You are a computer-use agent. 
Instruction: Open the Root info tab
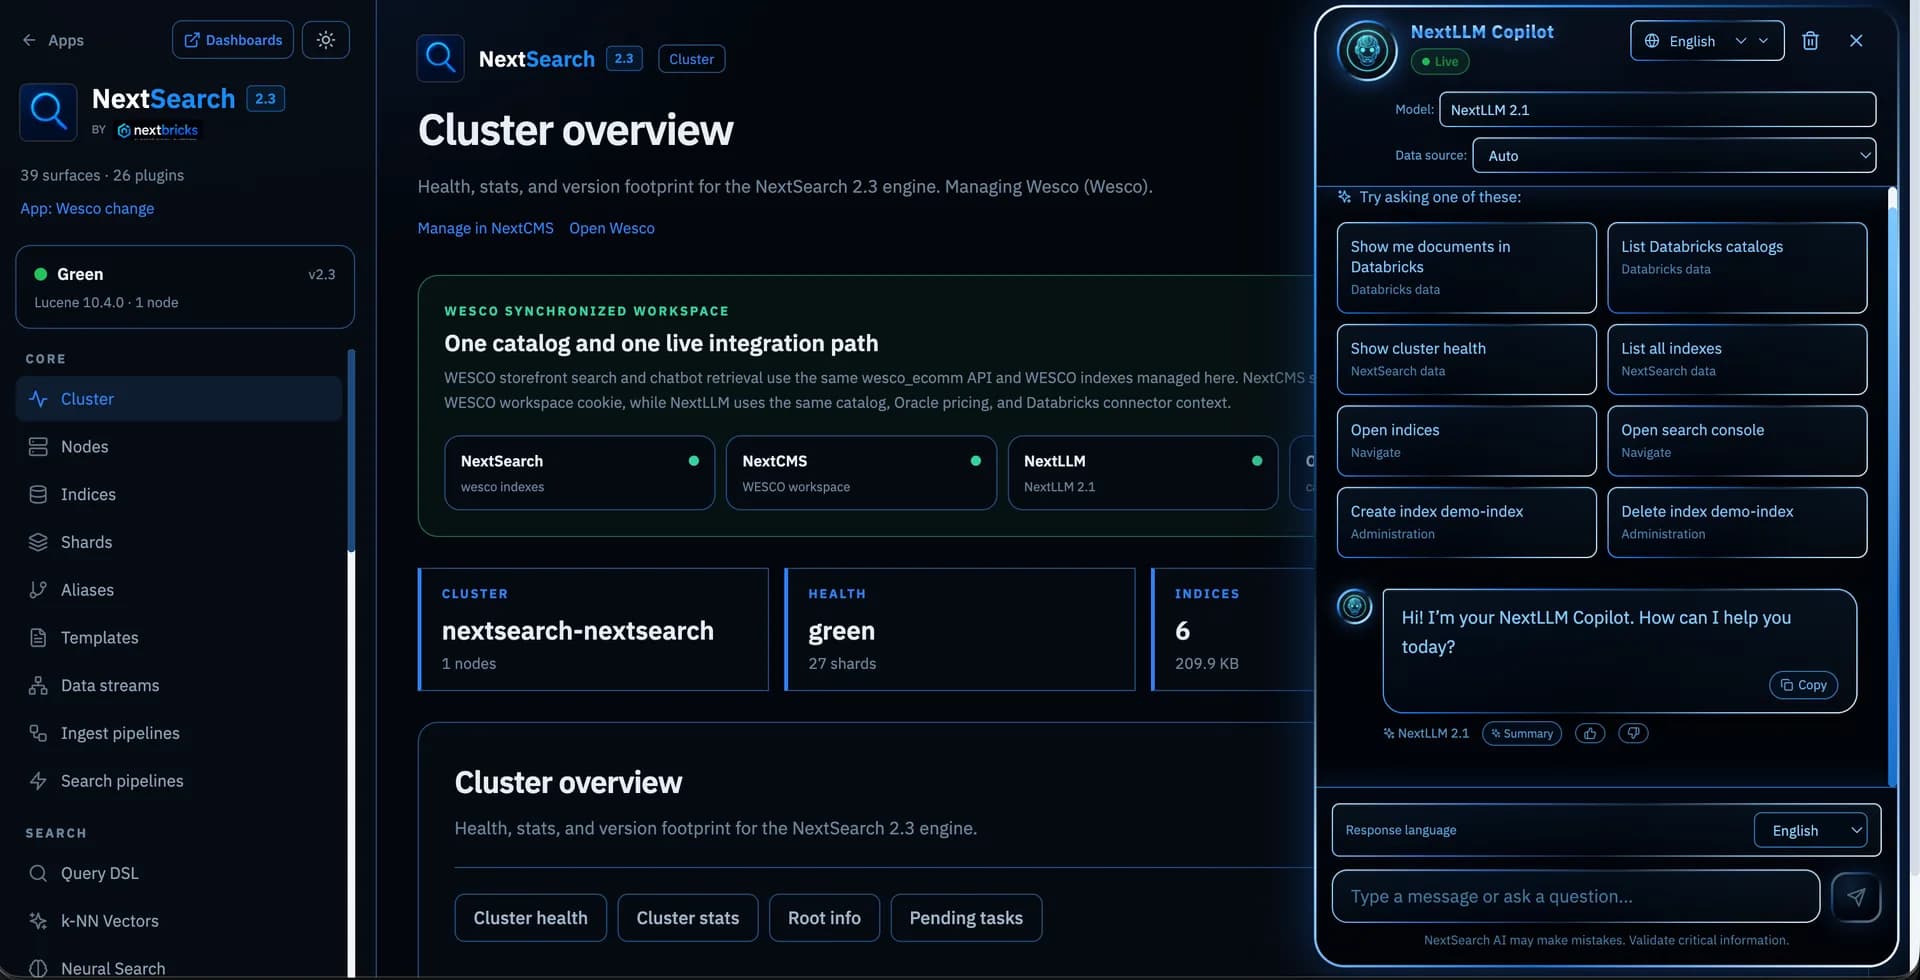[x=824, y=918]
